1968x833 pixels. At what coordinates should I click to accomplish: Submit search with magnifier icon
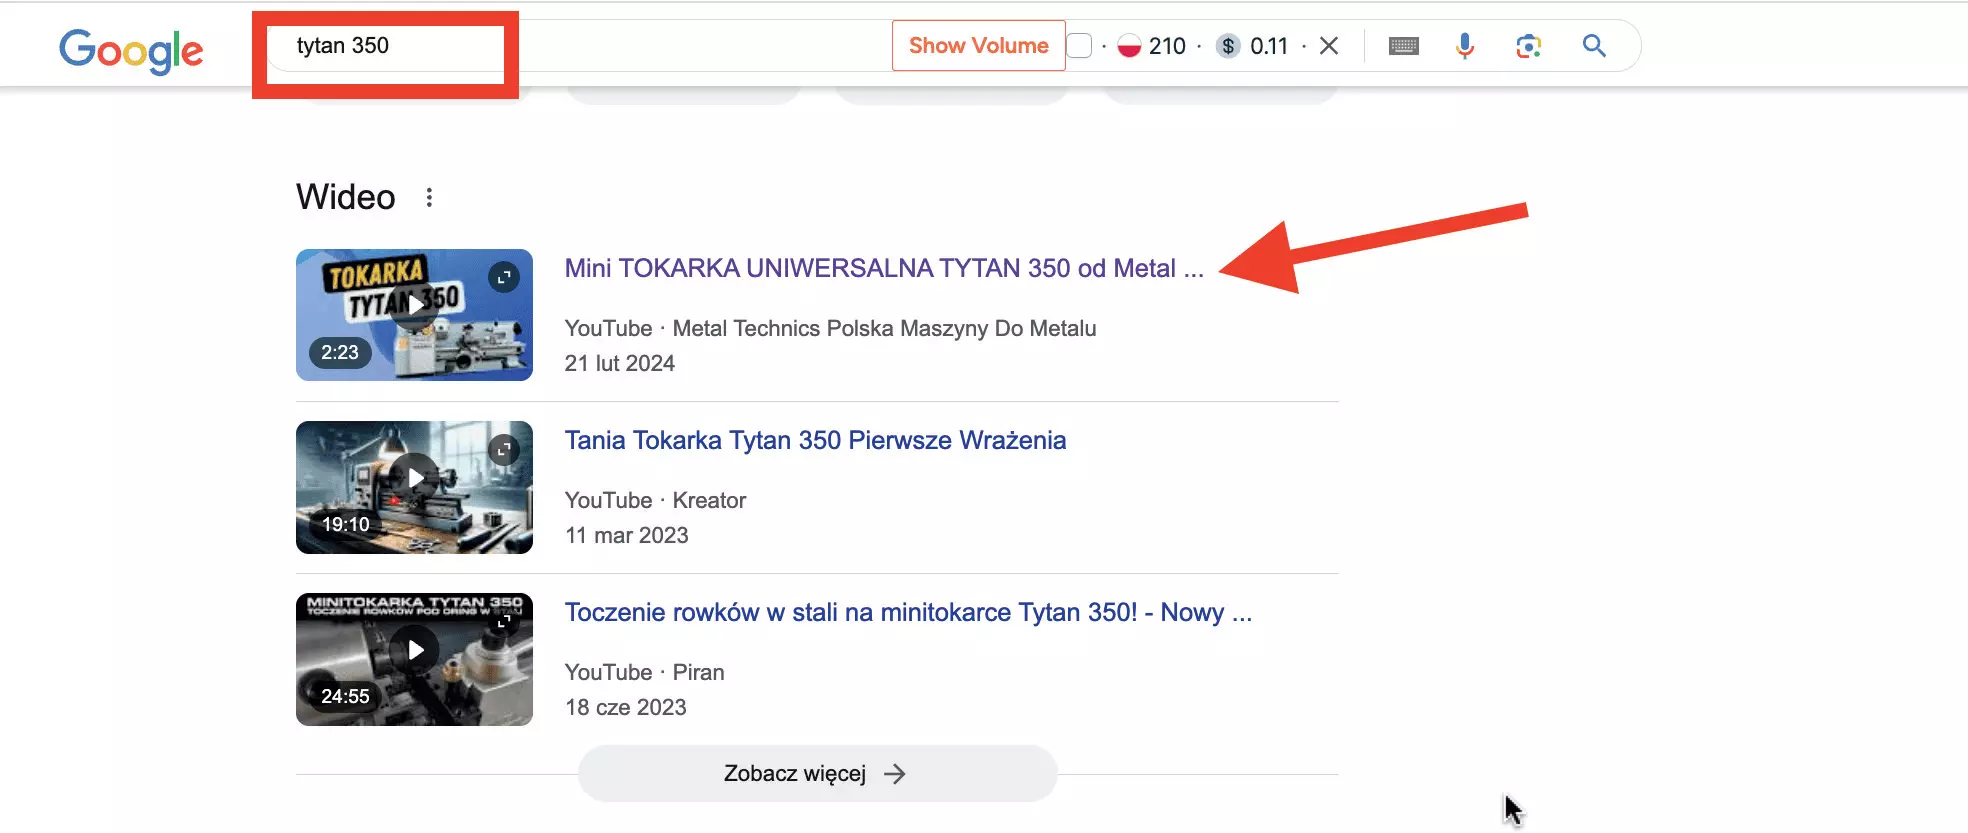pyautogui.click(x=1594, y=46)
